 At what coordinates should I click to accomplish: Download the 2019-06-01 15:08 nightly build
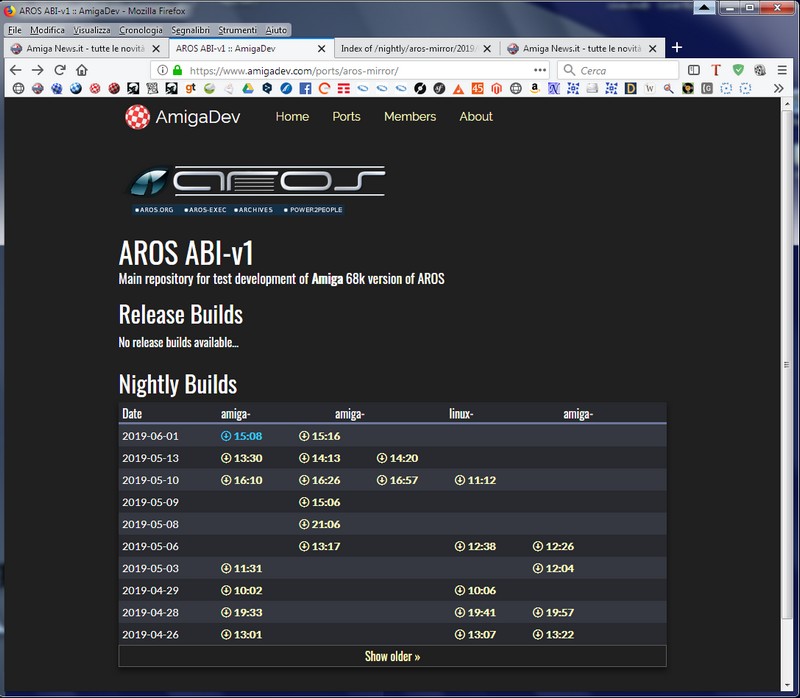coord(241,436)
